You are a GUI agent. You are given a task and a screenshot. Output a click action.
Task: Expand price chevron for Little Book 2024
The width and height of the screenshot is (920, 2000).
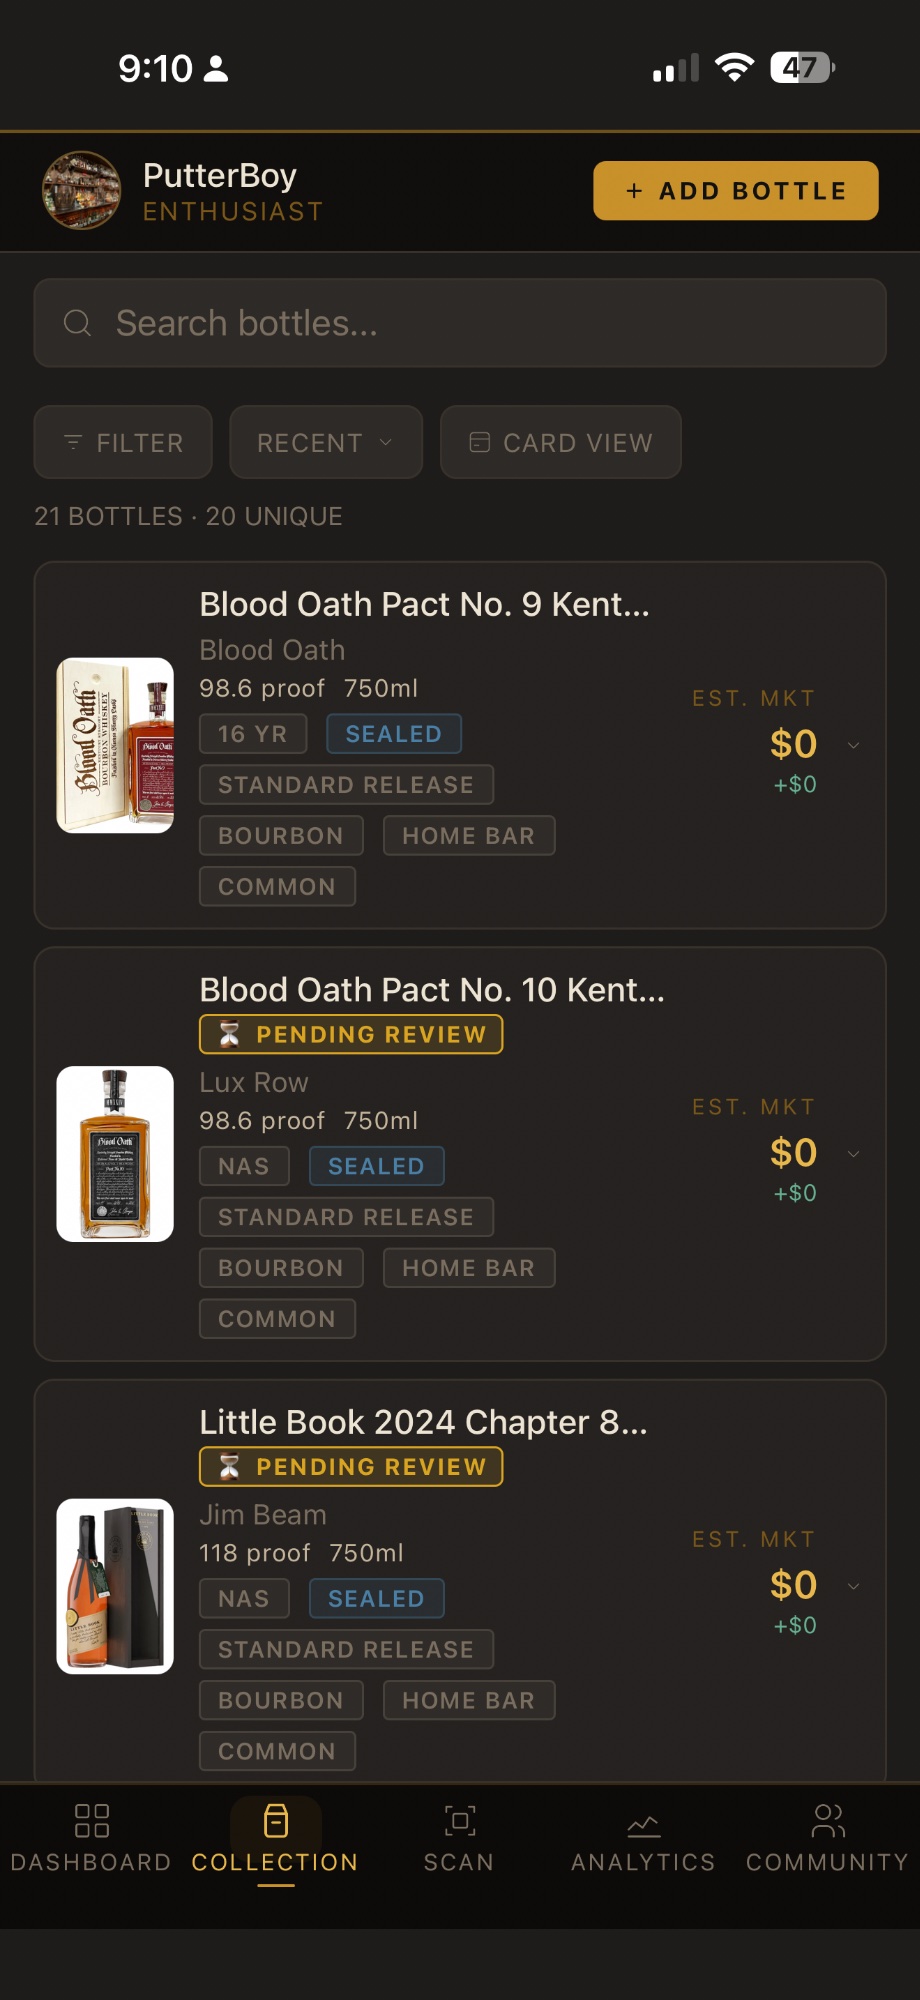(x=853, y=1586)
